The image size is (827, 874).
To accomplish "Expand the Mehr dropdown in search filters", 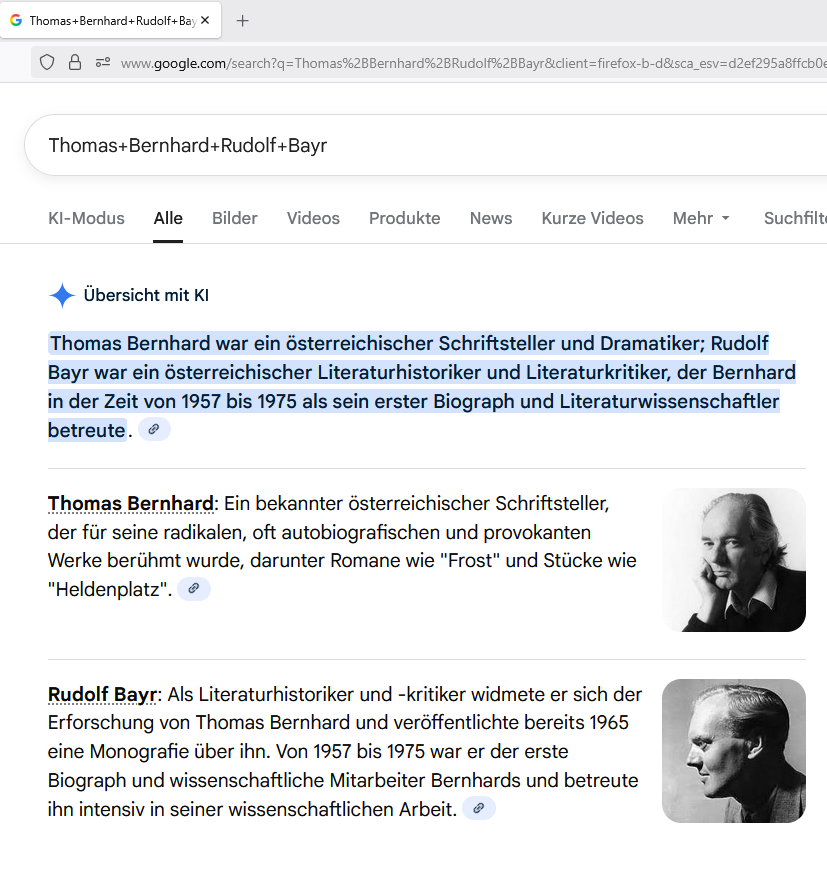I will [x=701, y=218].
